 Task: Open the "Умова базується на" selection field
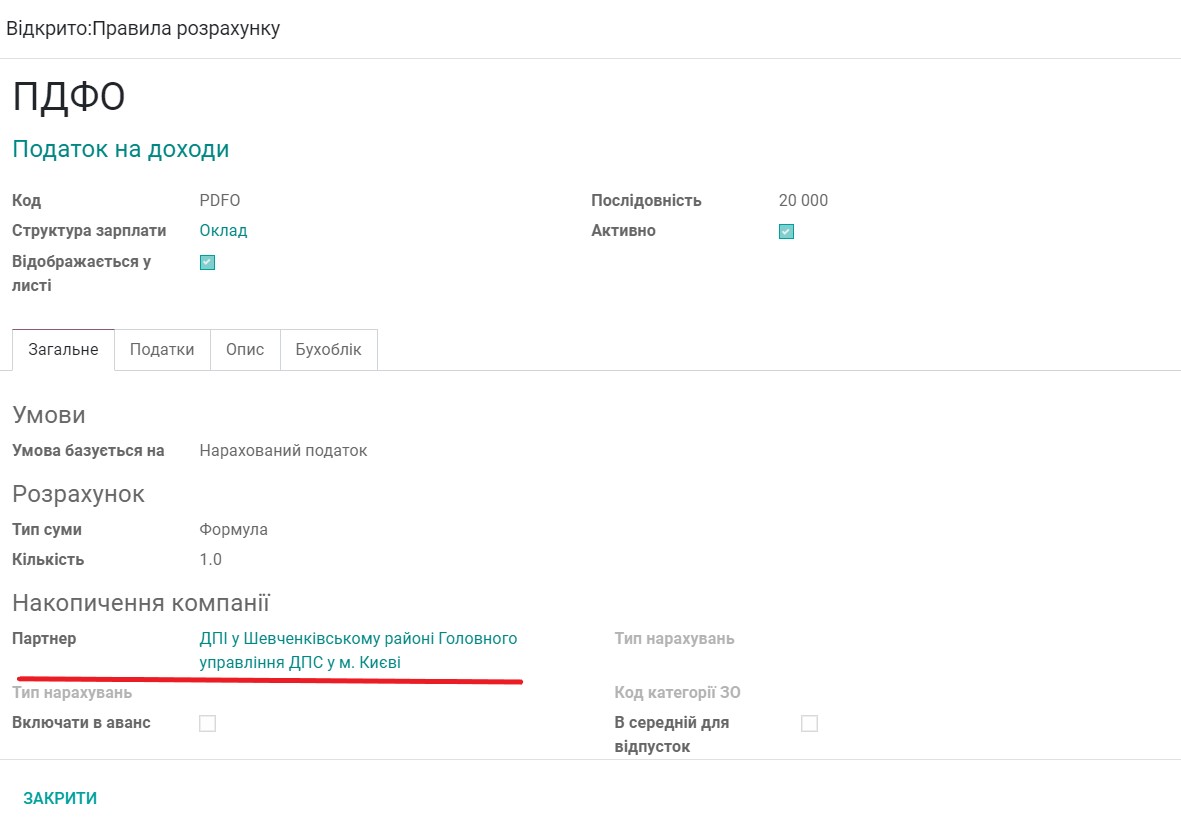click(x=283, y=450)
